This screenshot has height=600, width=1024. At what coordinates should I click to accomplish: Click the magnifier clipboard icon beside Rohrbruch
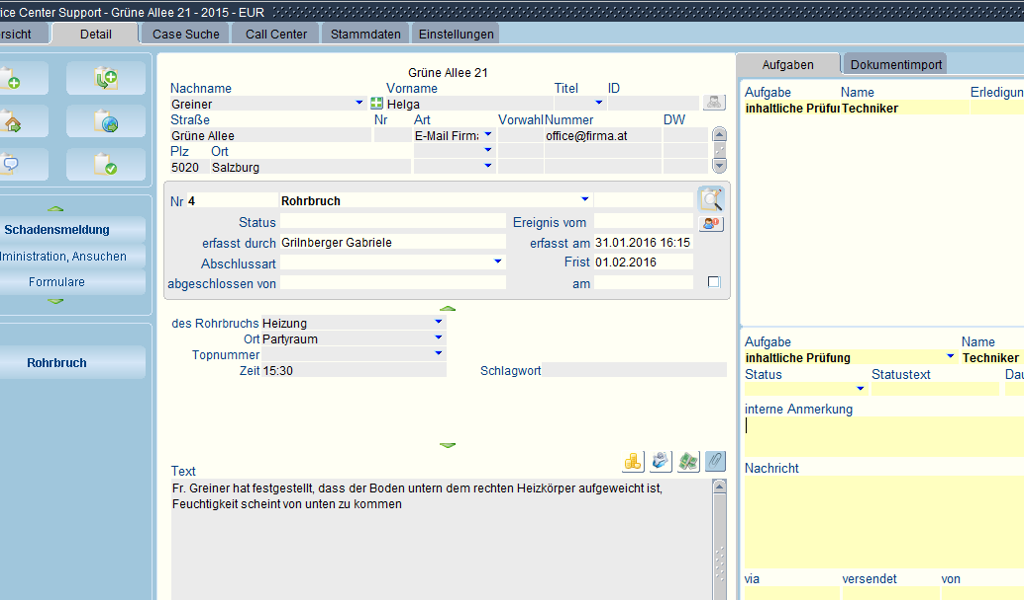click(711, 199)
